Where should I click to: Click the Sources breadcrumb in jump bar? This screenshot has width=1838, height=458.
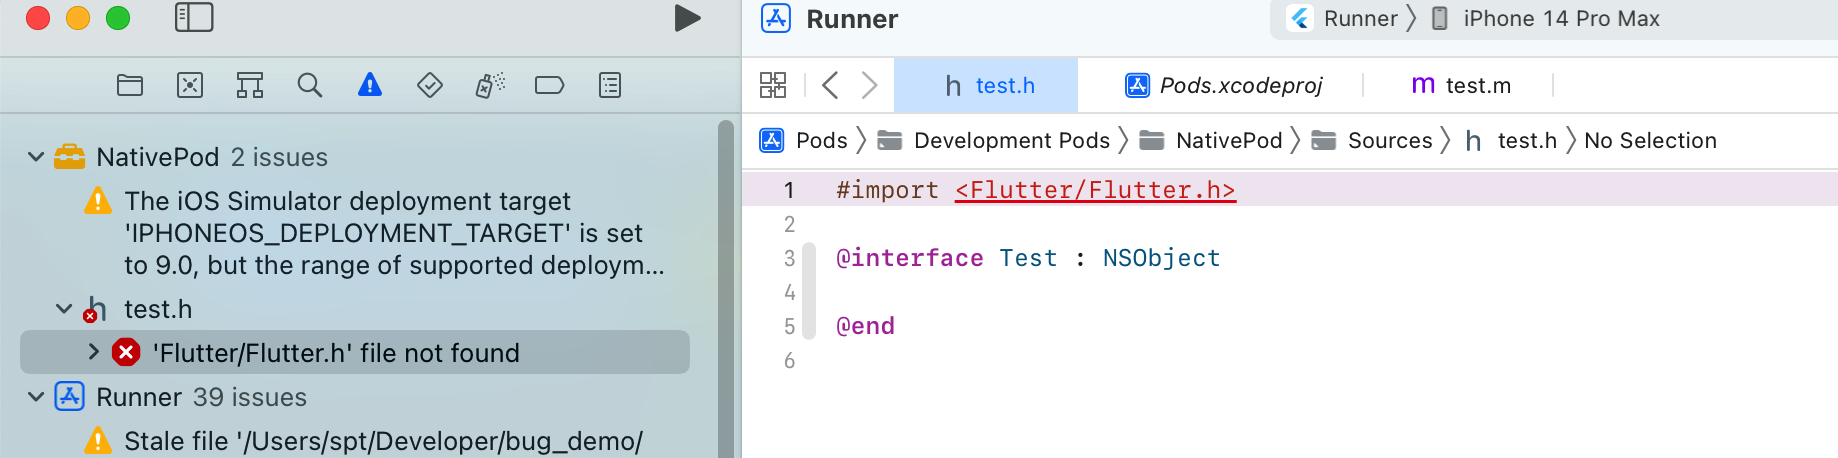tap(1389, 141)
